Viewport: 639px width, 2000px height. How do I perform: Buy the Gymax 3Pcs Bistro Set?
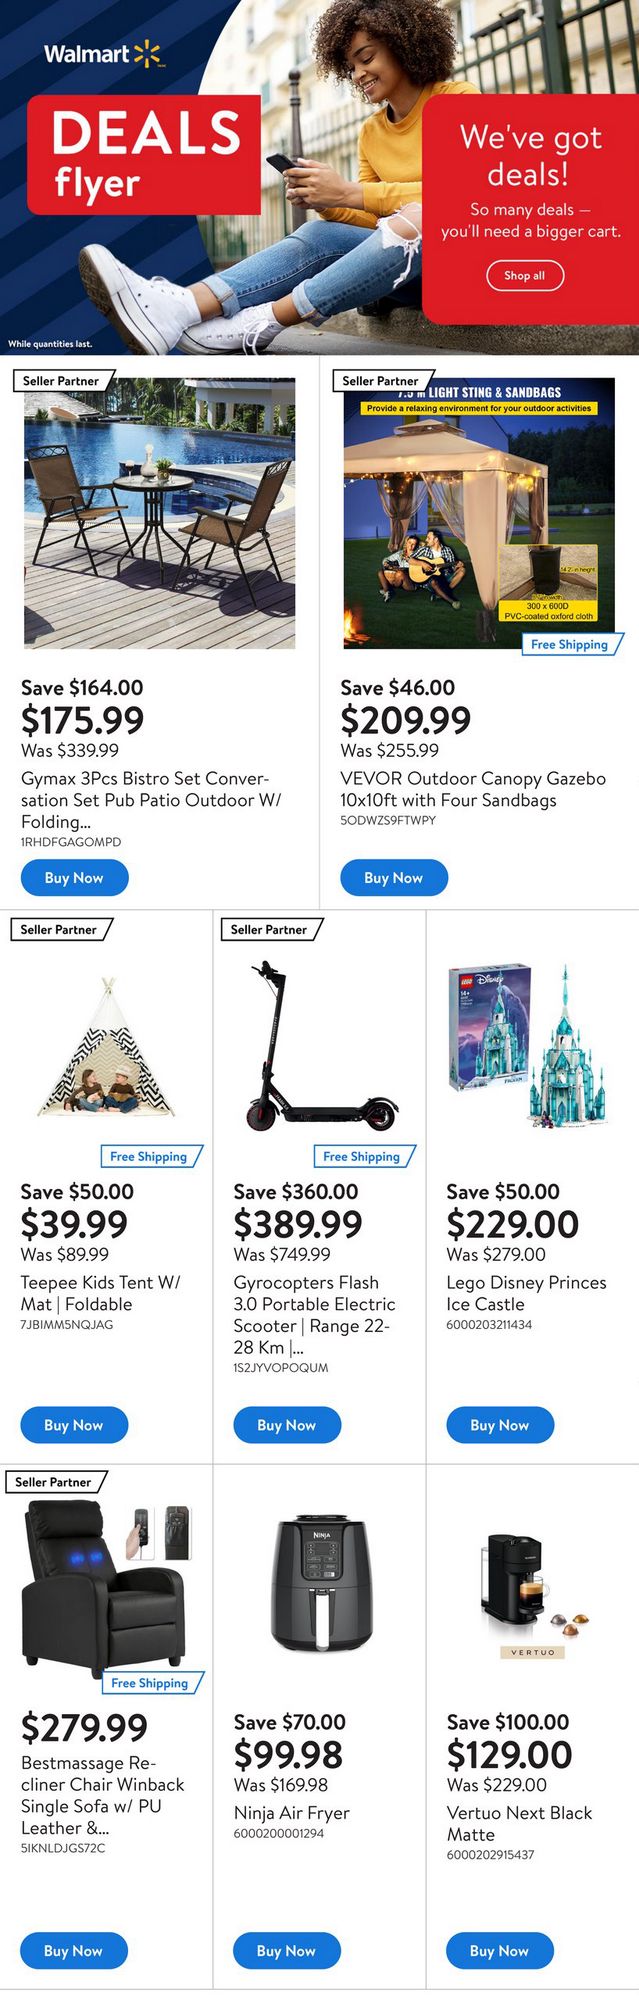(74, 878)
